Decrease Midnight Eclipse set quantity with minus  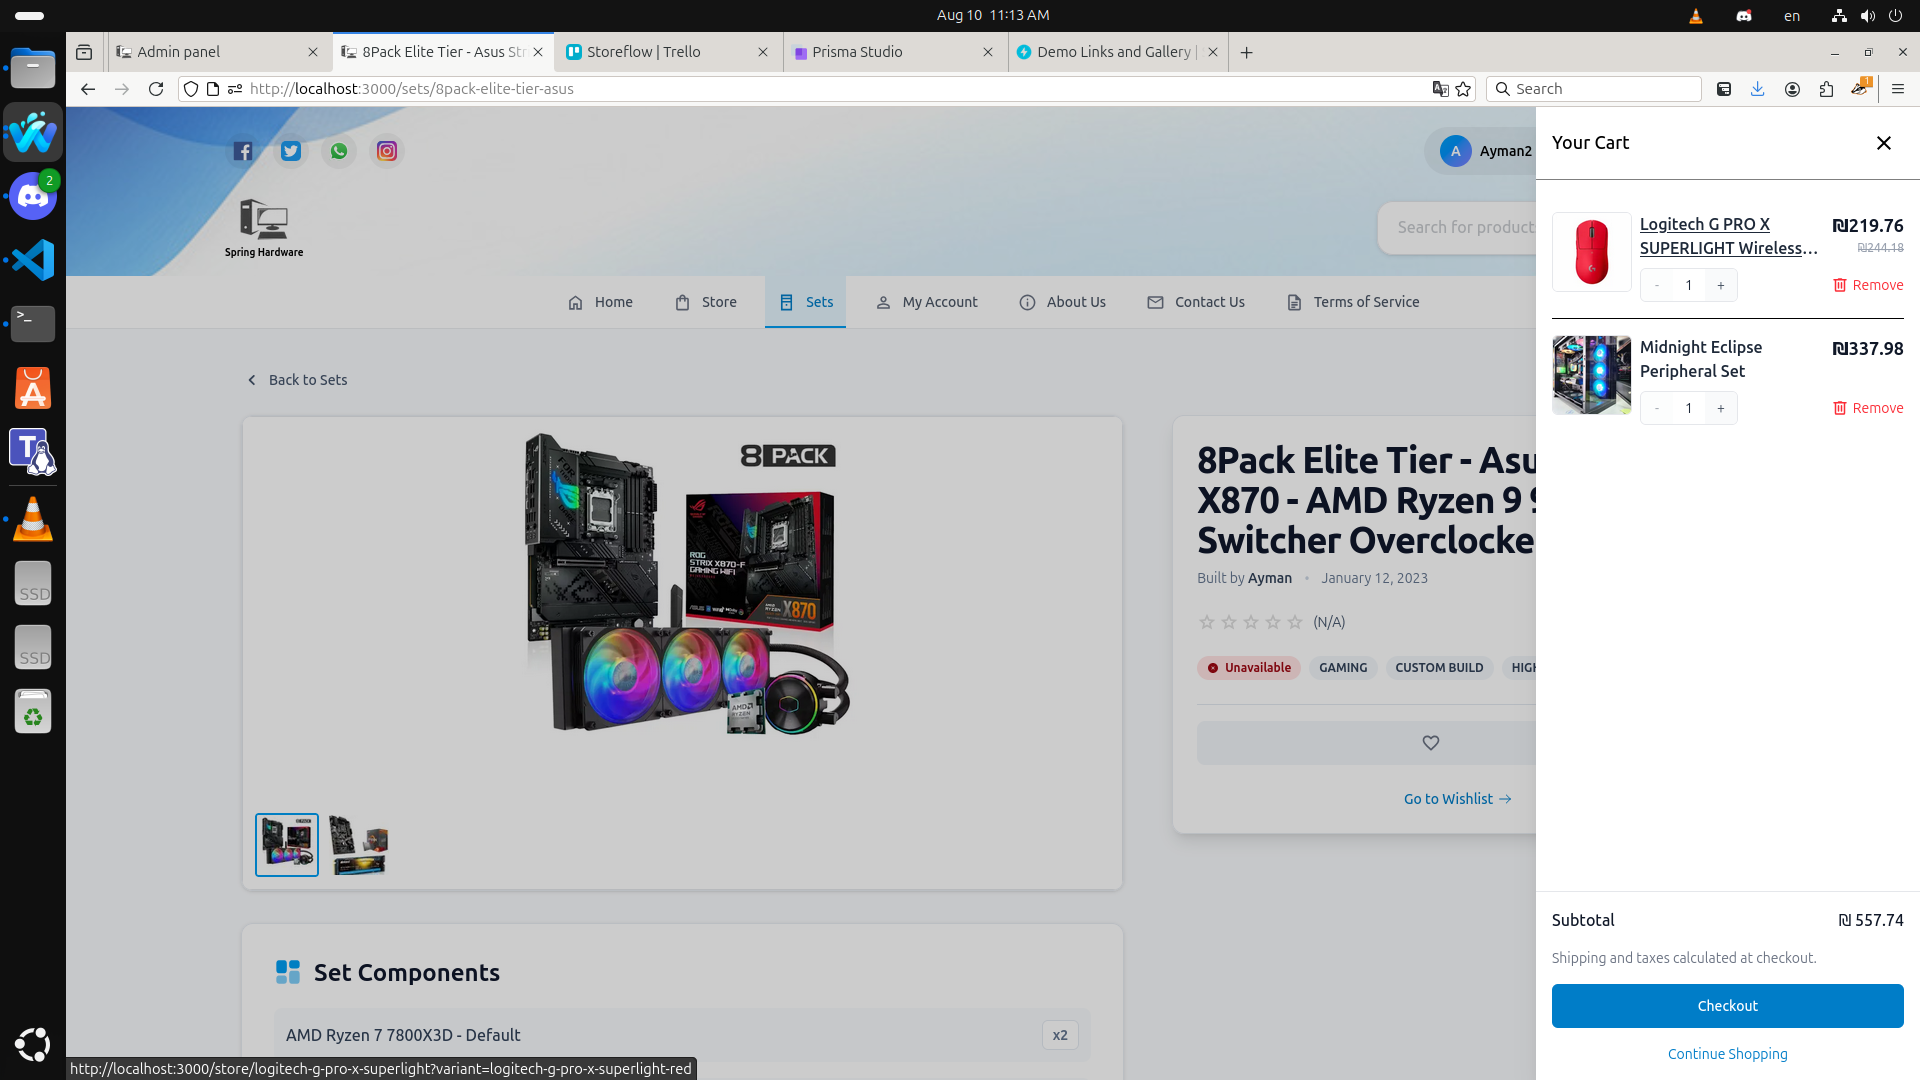tap(1657, 408)
